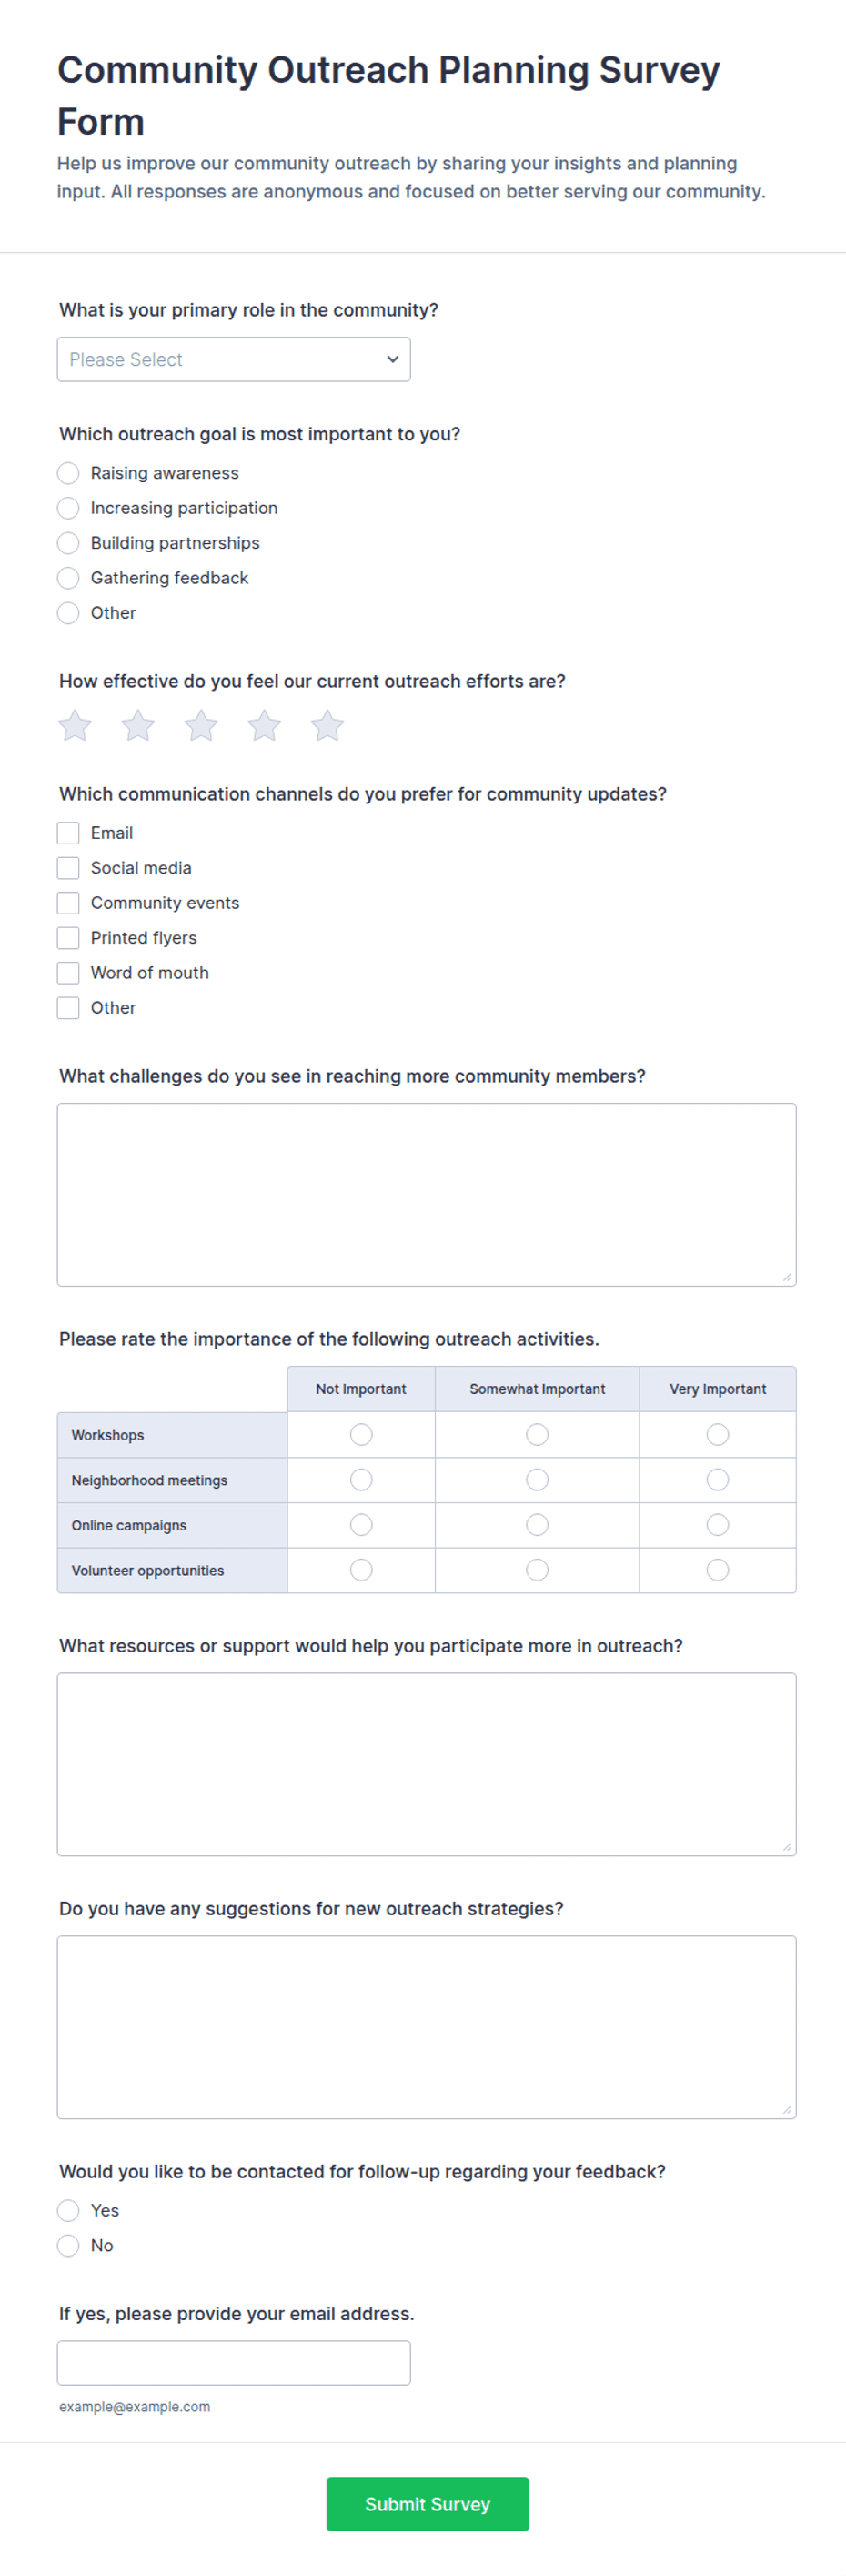
Task: Submit the survey with the green button
Action: pyautogui.click(x=428, y=2504)
